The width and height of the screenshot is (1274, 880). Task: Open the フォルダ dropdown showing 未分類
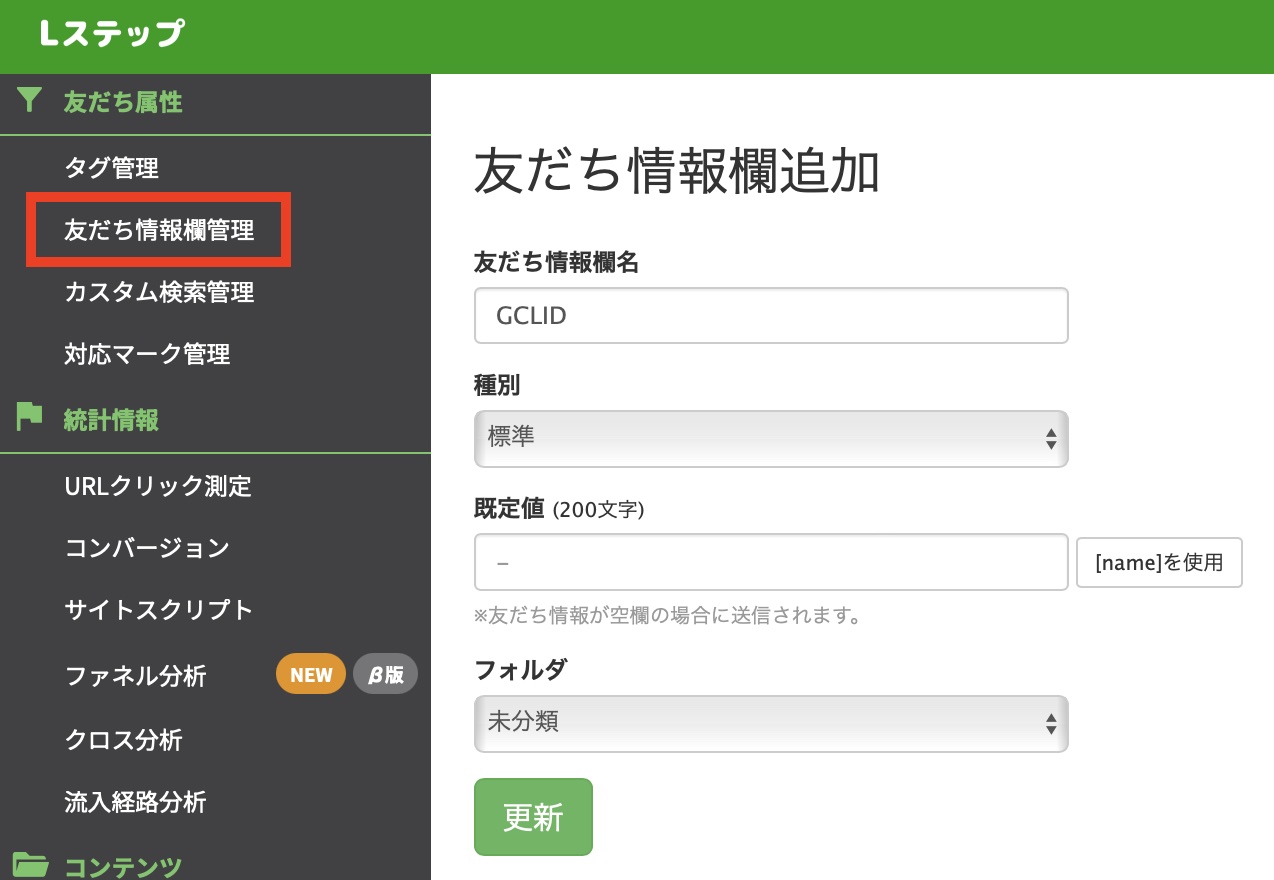[x=770, y=723]
